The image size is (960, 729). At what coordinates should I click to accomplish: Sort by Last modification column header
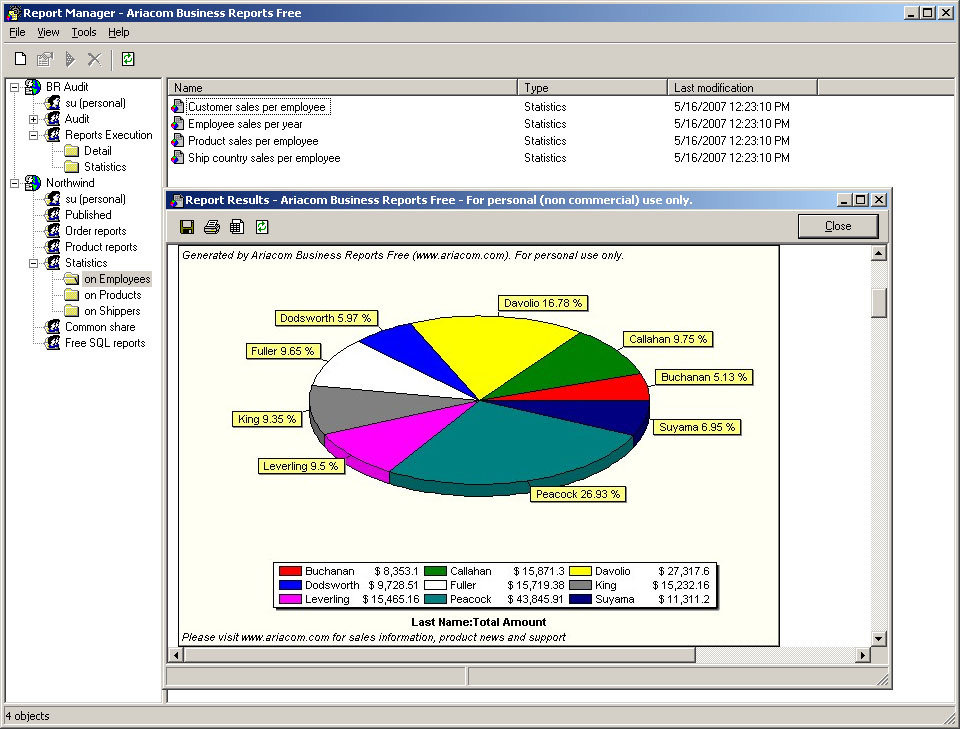(x=743, y=88)
